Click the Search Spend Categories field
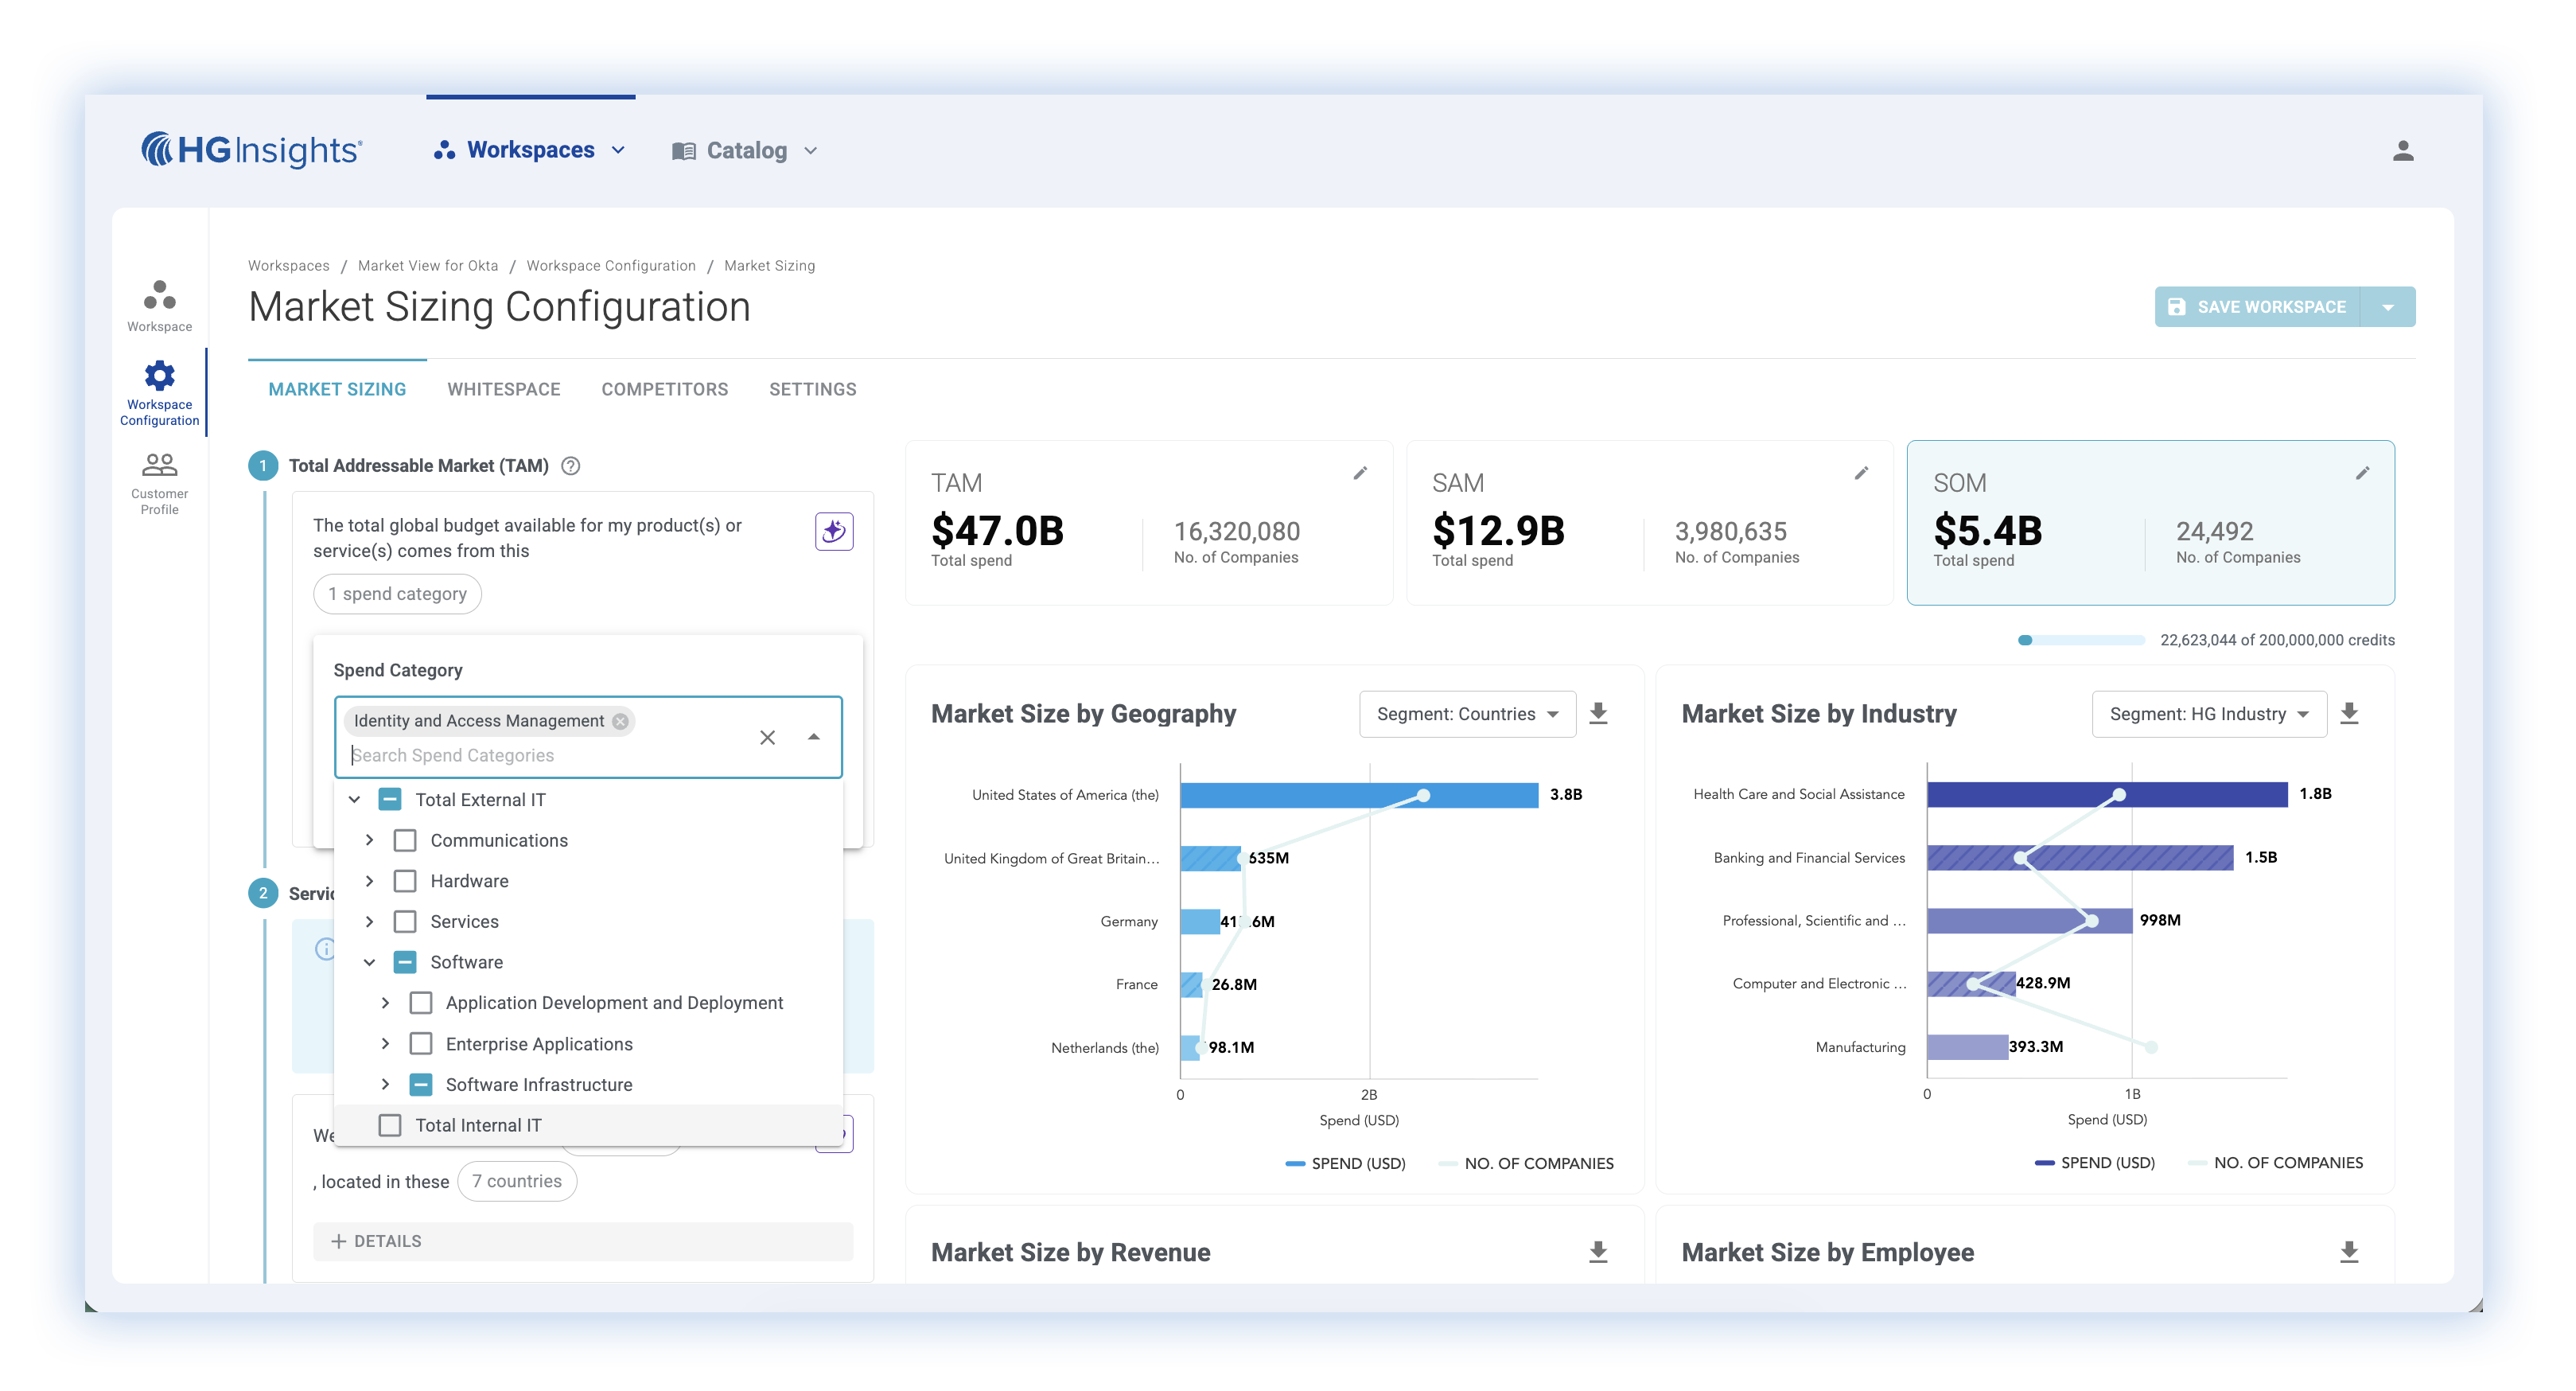The image size is (2576, 1391). click(x=540, y=755)
